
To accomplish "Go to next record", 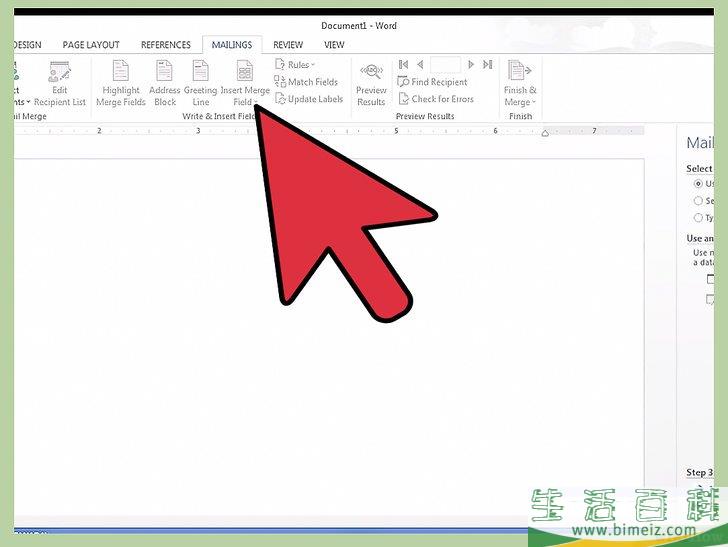I will point(471,65).
